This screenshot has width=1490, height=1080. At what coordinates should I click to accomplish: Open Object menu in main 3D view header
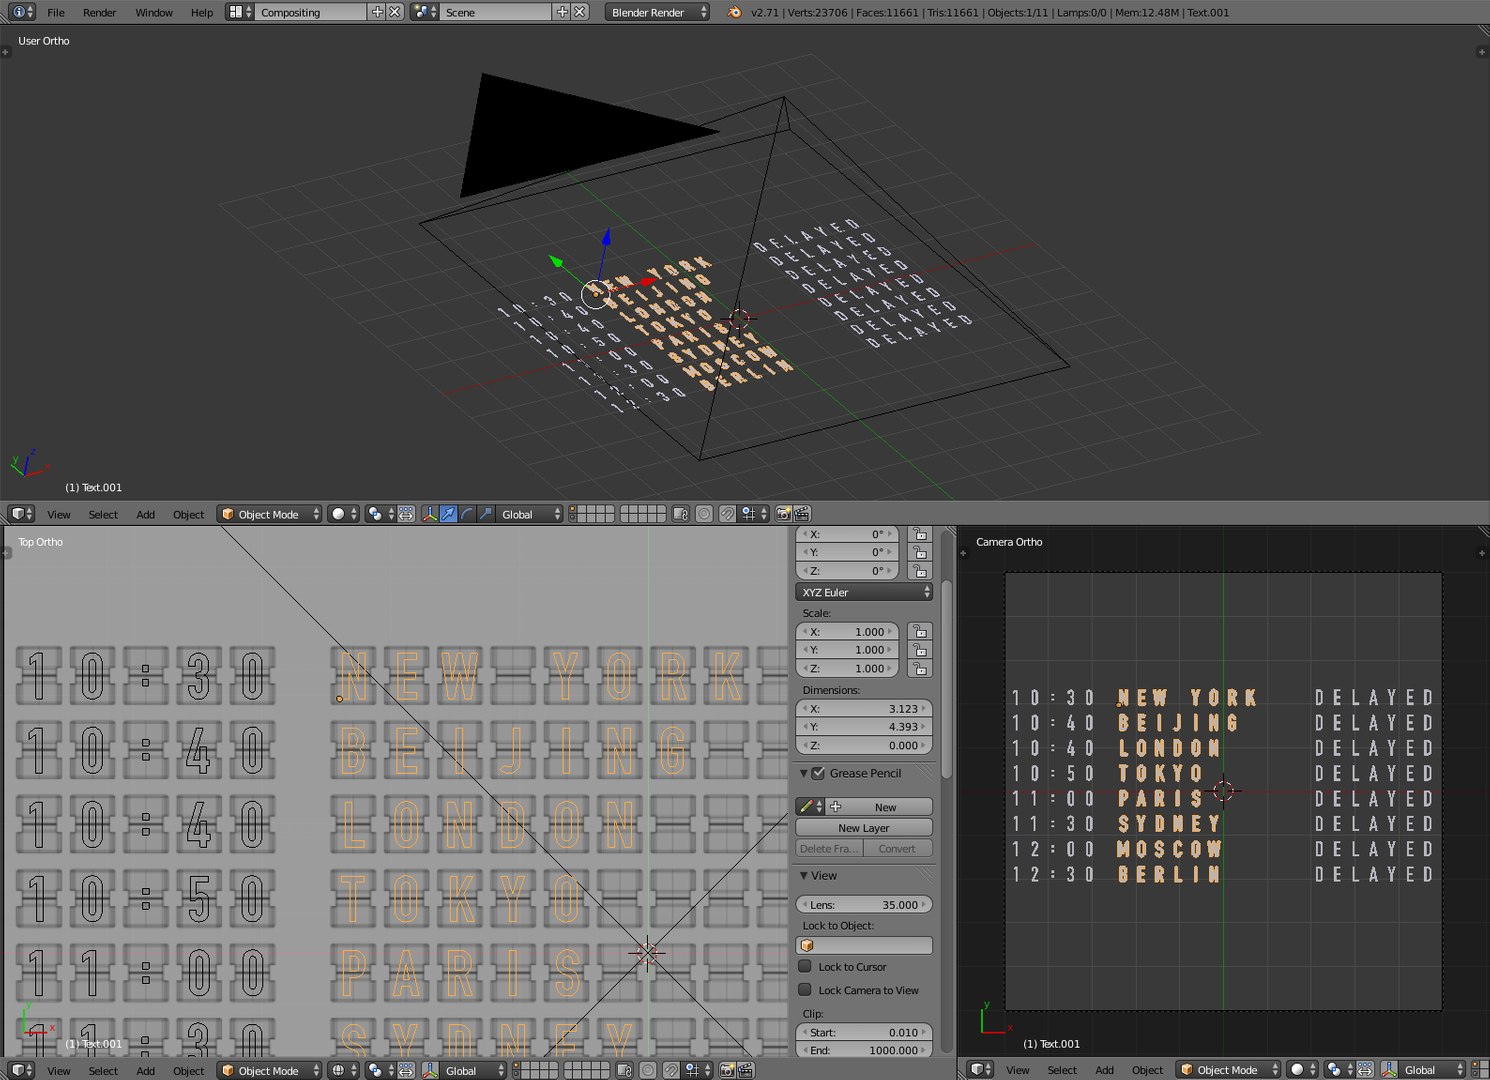pos(188,514)
